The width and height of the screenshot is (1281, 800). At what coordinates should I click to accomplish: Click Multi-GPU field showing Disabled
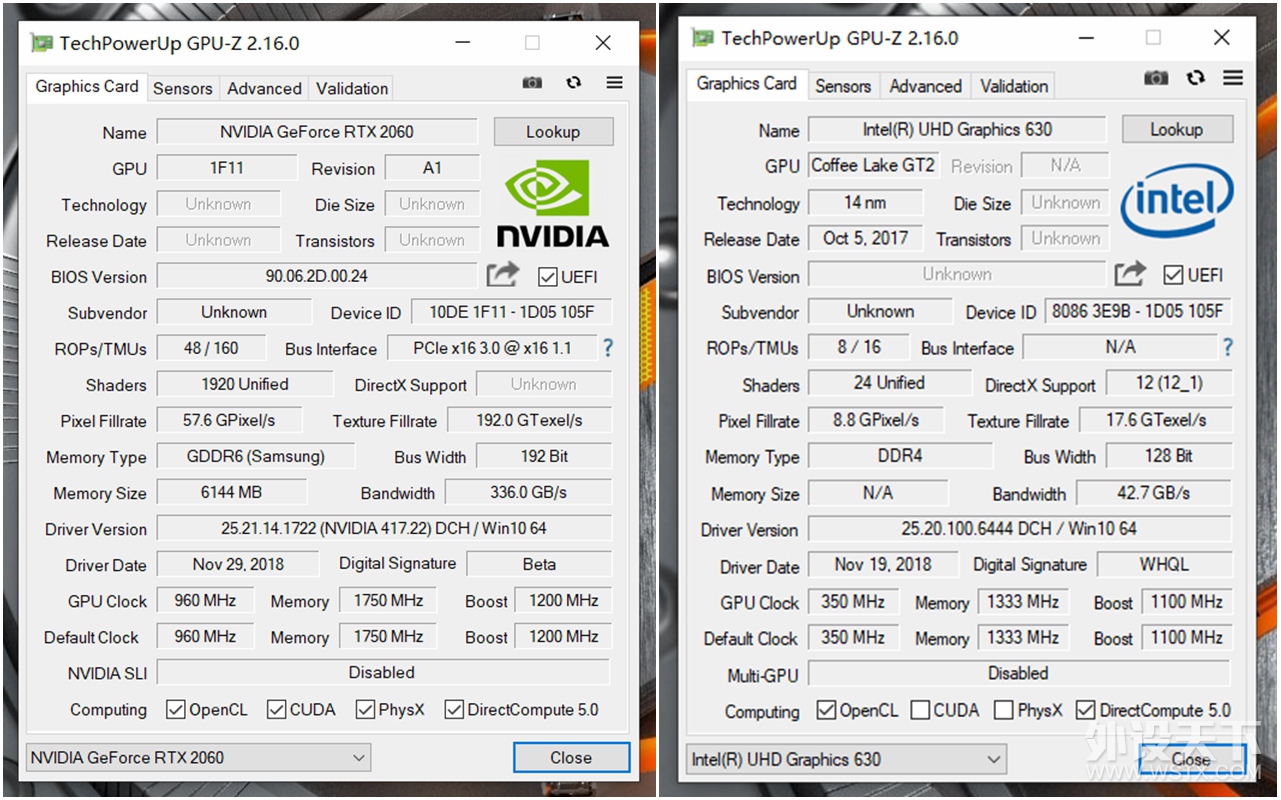[x=1019, y=673]
